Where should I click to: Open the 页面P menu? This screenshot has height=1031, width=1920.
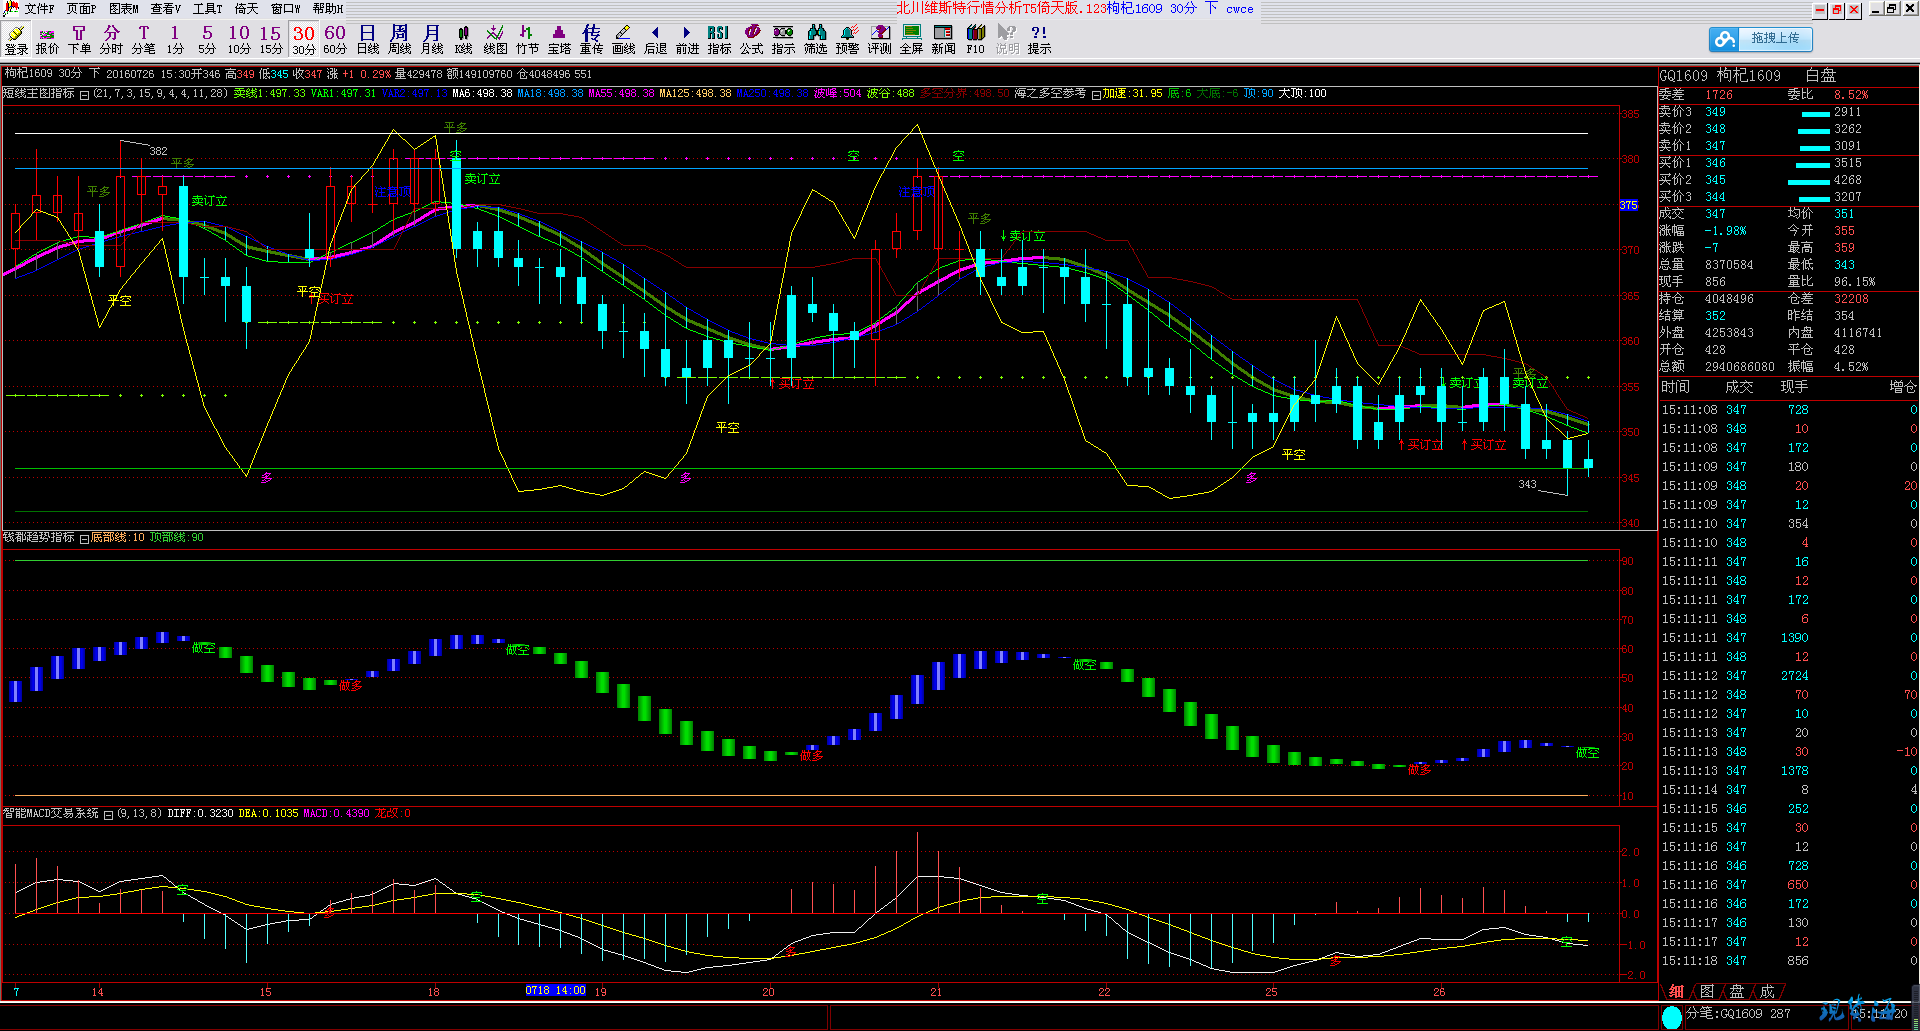click(x=82, y=9)
